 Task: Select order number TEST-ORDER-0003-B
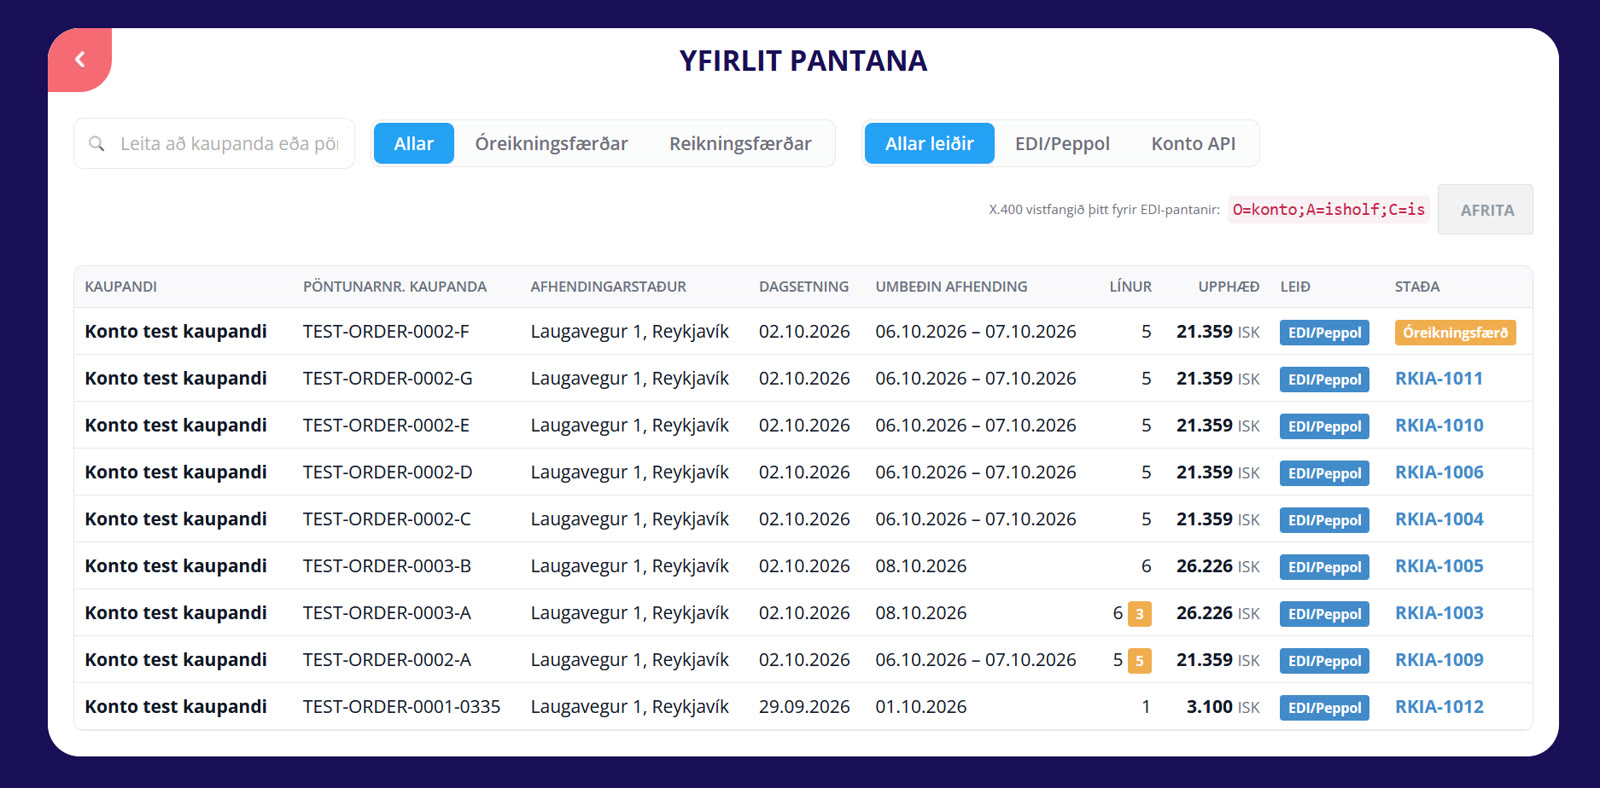click(x=387, y=567)
